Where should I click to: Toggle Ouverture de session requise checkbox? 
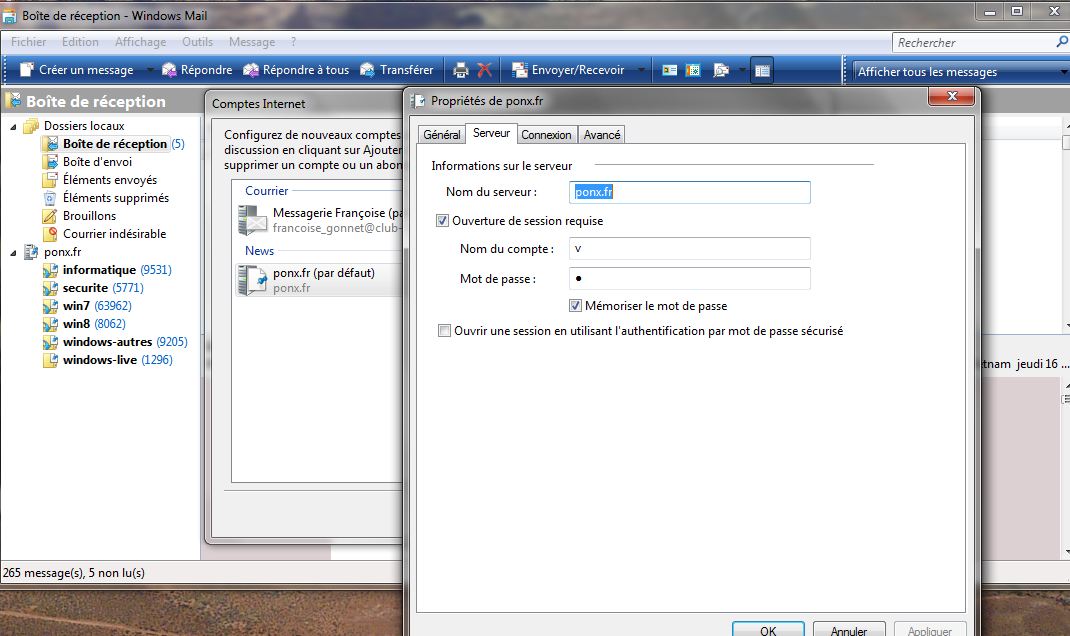442,220
